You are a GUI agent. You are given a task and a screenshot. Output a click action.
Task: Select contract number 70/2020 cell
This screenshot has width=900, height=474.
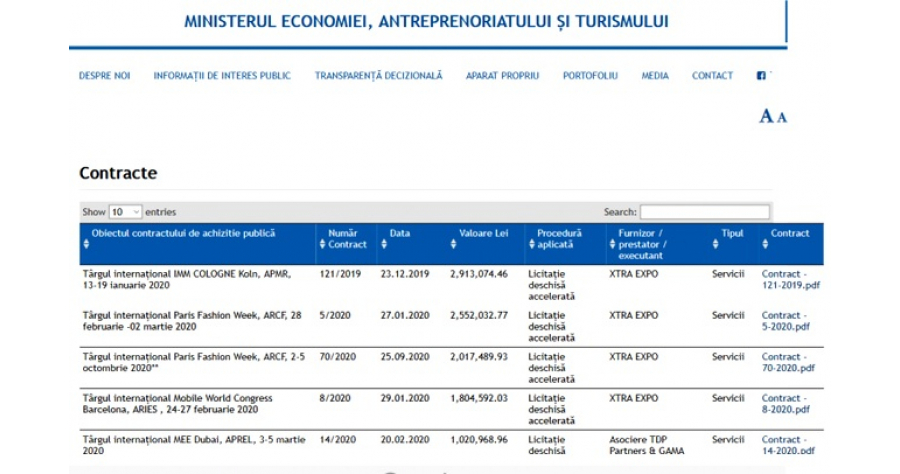pyautogui.click(x=338, y=356)
